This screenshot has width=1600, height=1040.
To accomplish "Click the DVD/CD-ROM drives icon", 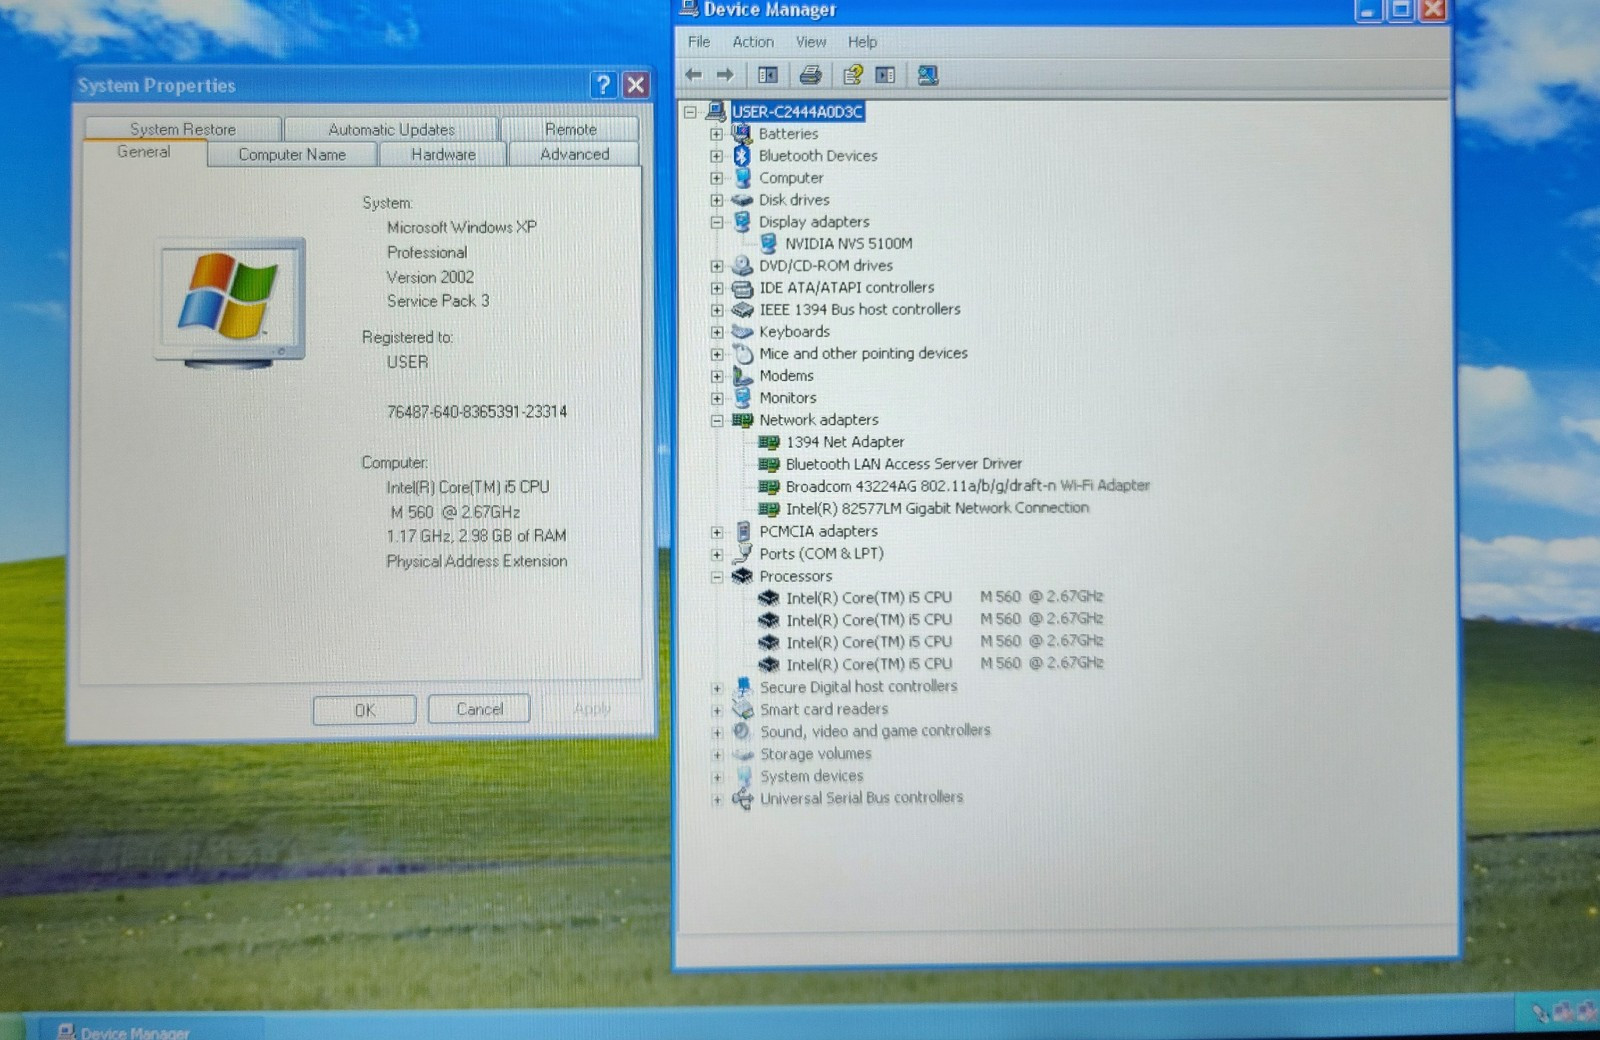I will point(742,266).
